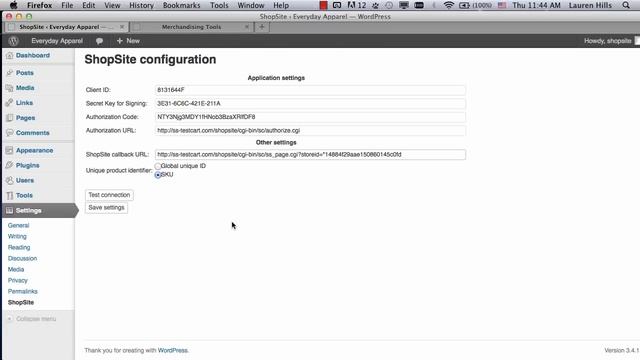Click the Comments speech icon in sidebar
Image resolution: width=640 pixels, height=360 pixels.
(x=10, y=133)
